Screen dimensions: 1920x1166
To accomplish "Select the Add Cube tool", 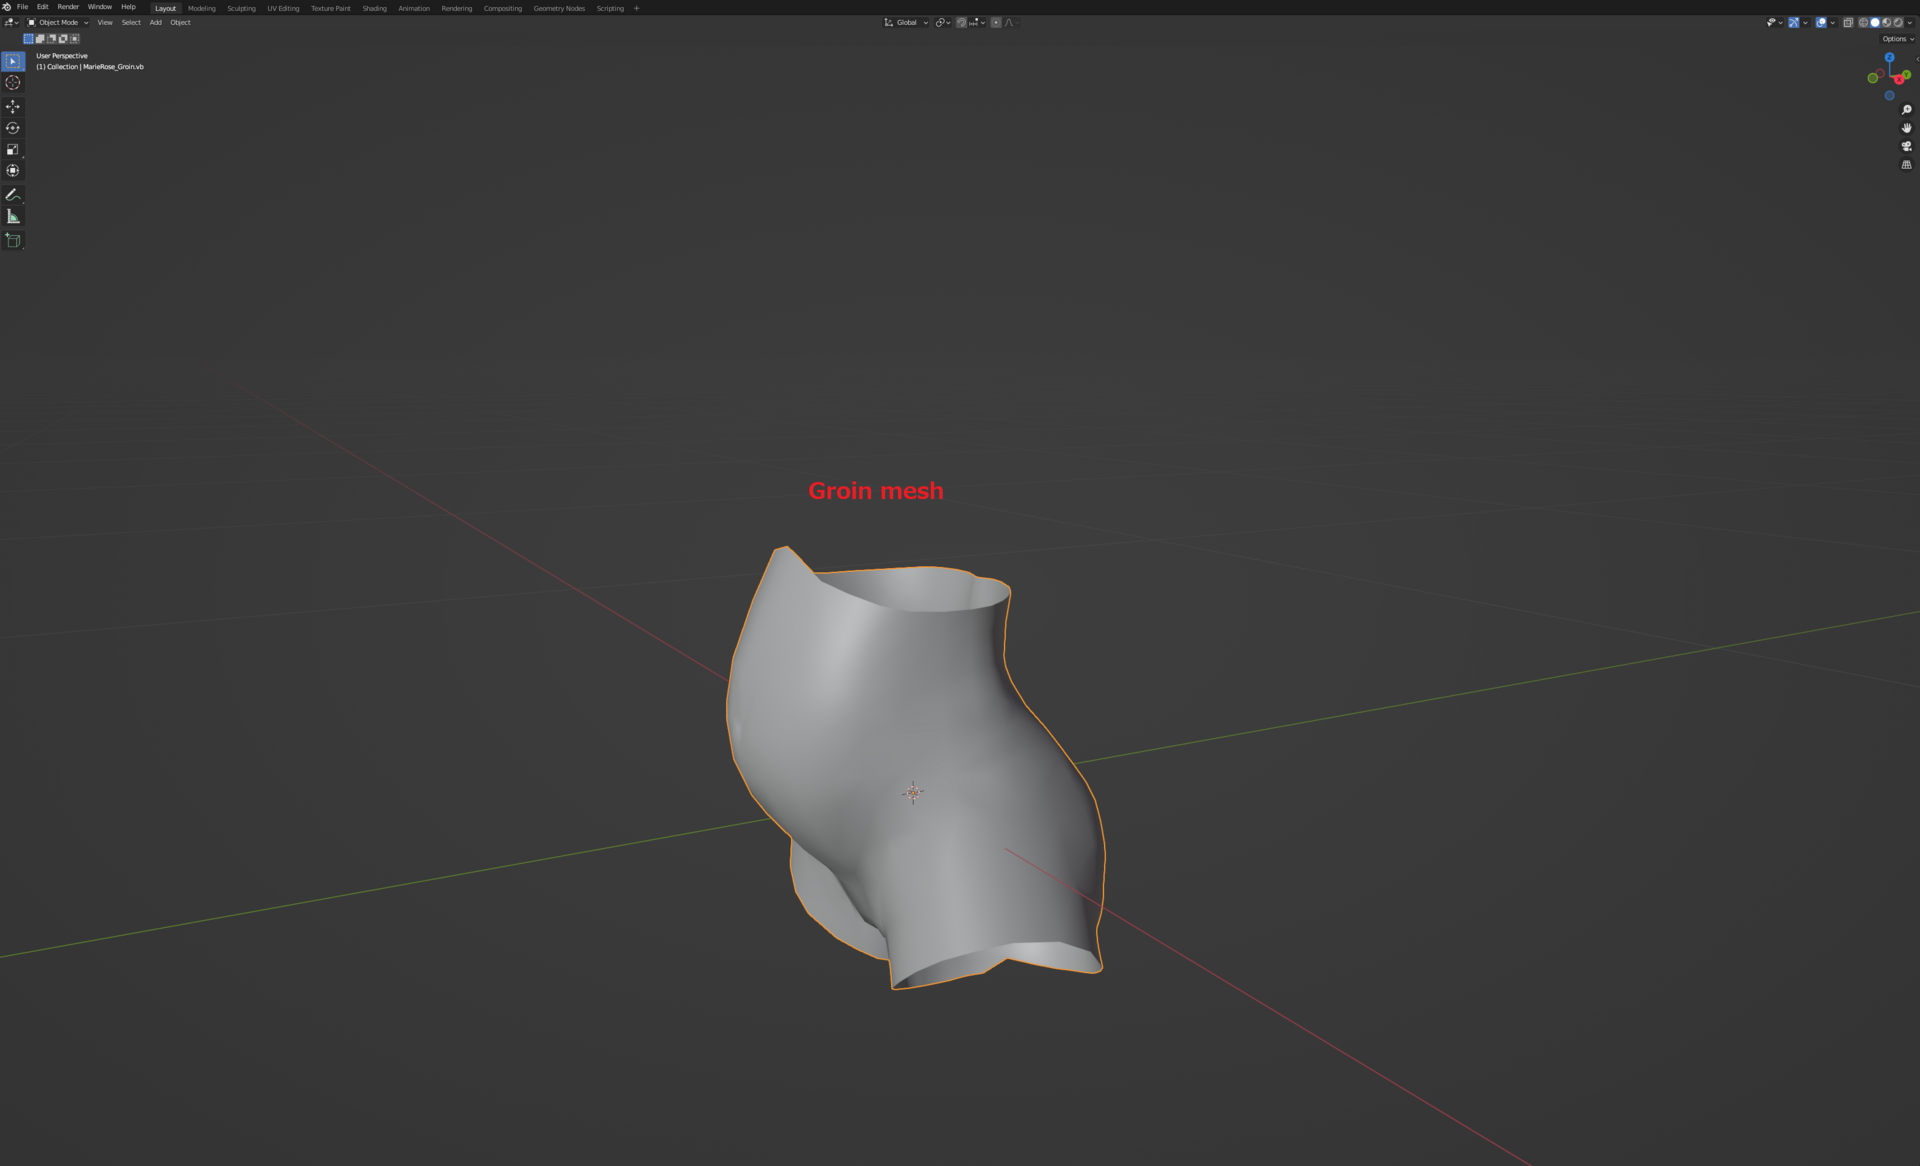I will (x=13, y=240).
